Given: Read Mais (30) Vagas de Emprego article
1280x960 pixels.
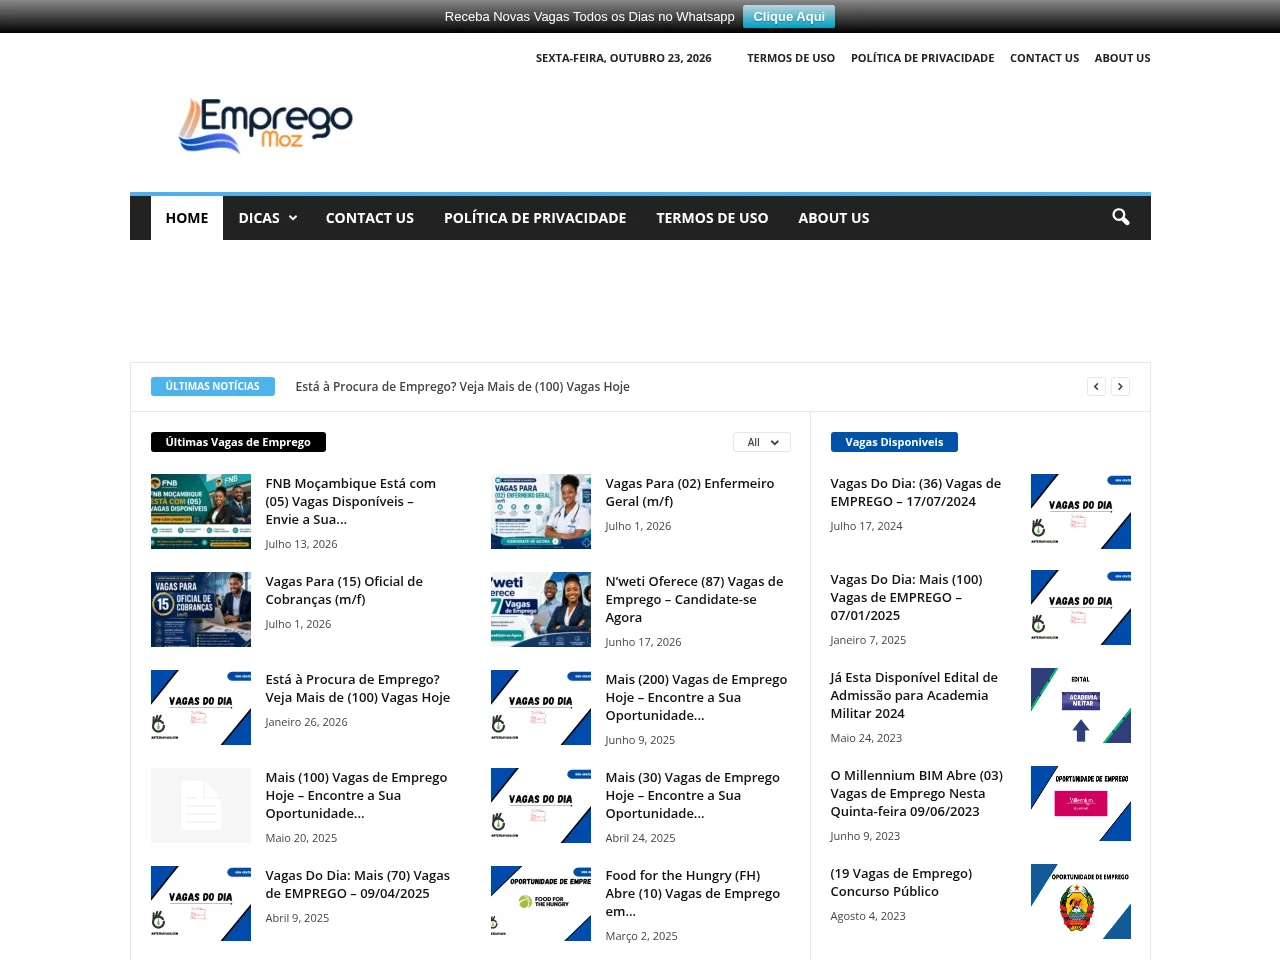Looking at the screenshot, I should point(692,795).
